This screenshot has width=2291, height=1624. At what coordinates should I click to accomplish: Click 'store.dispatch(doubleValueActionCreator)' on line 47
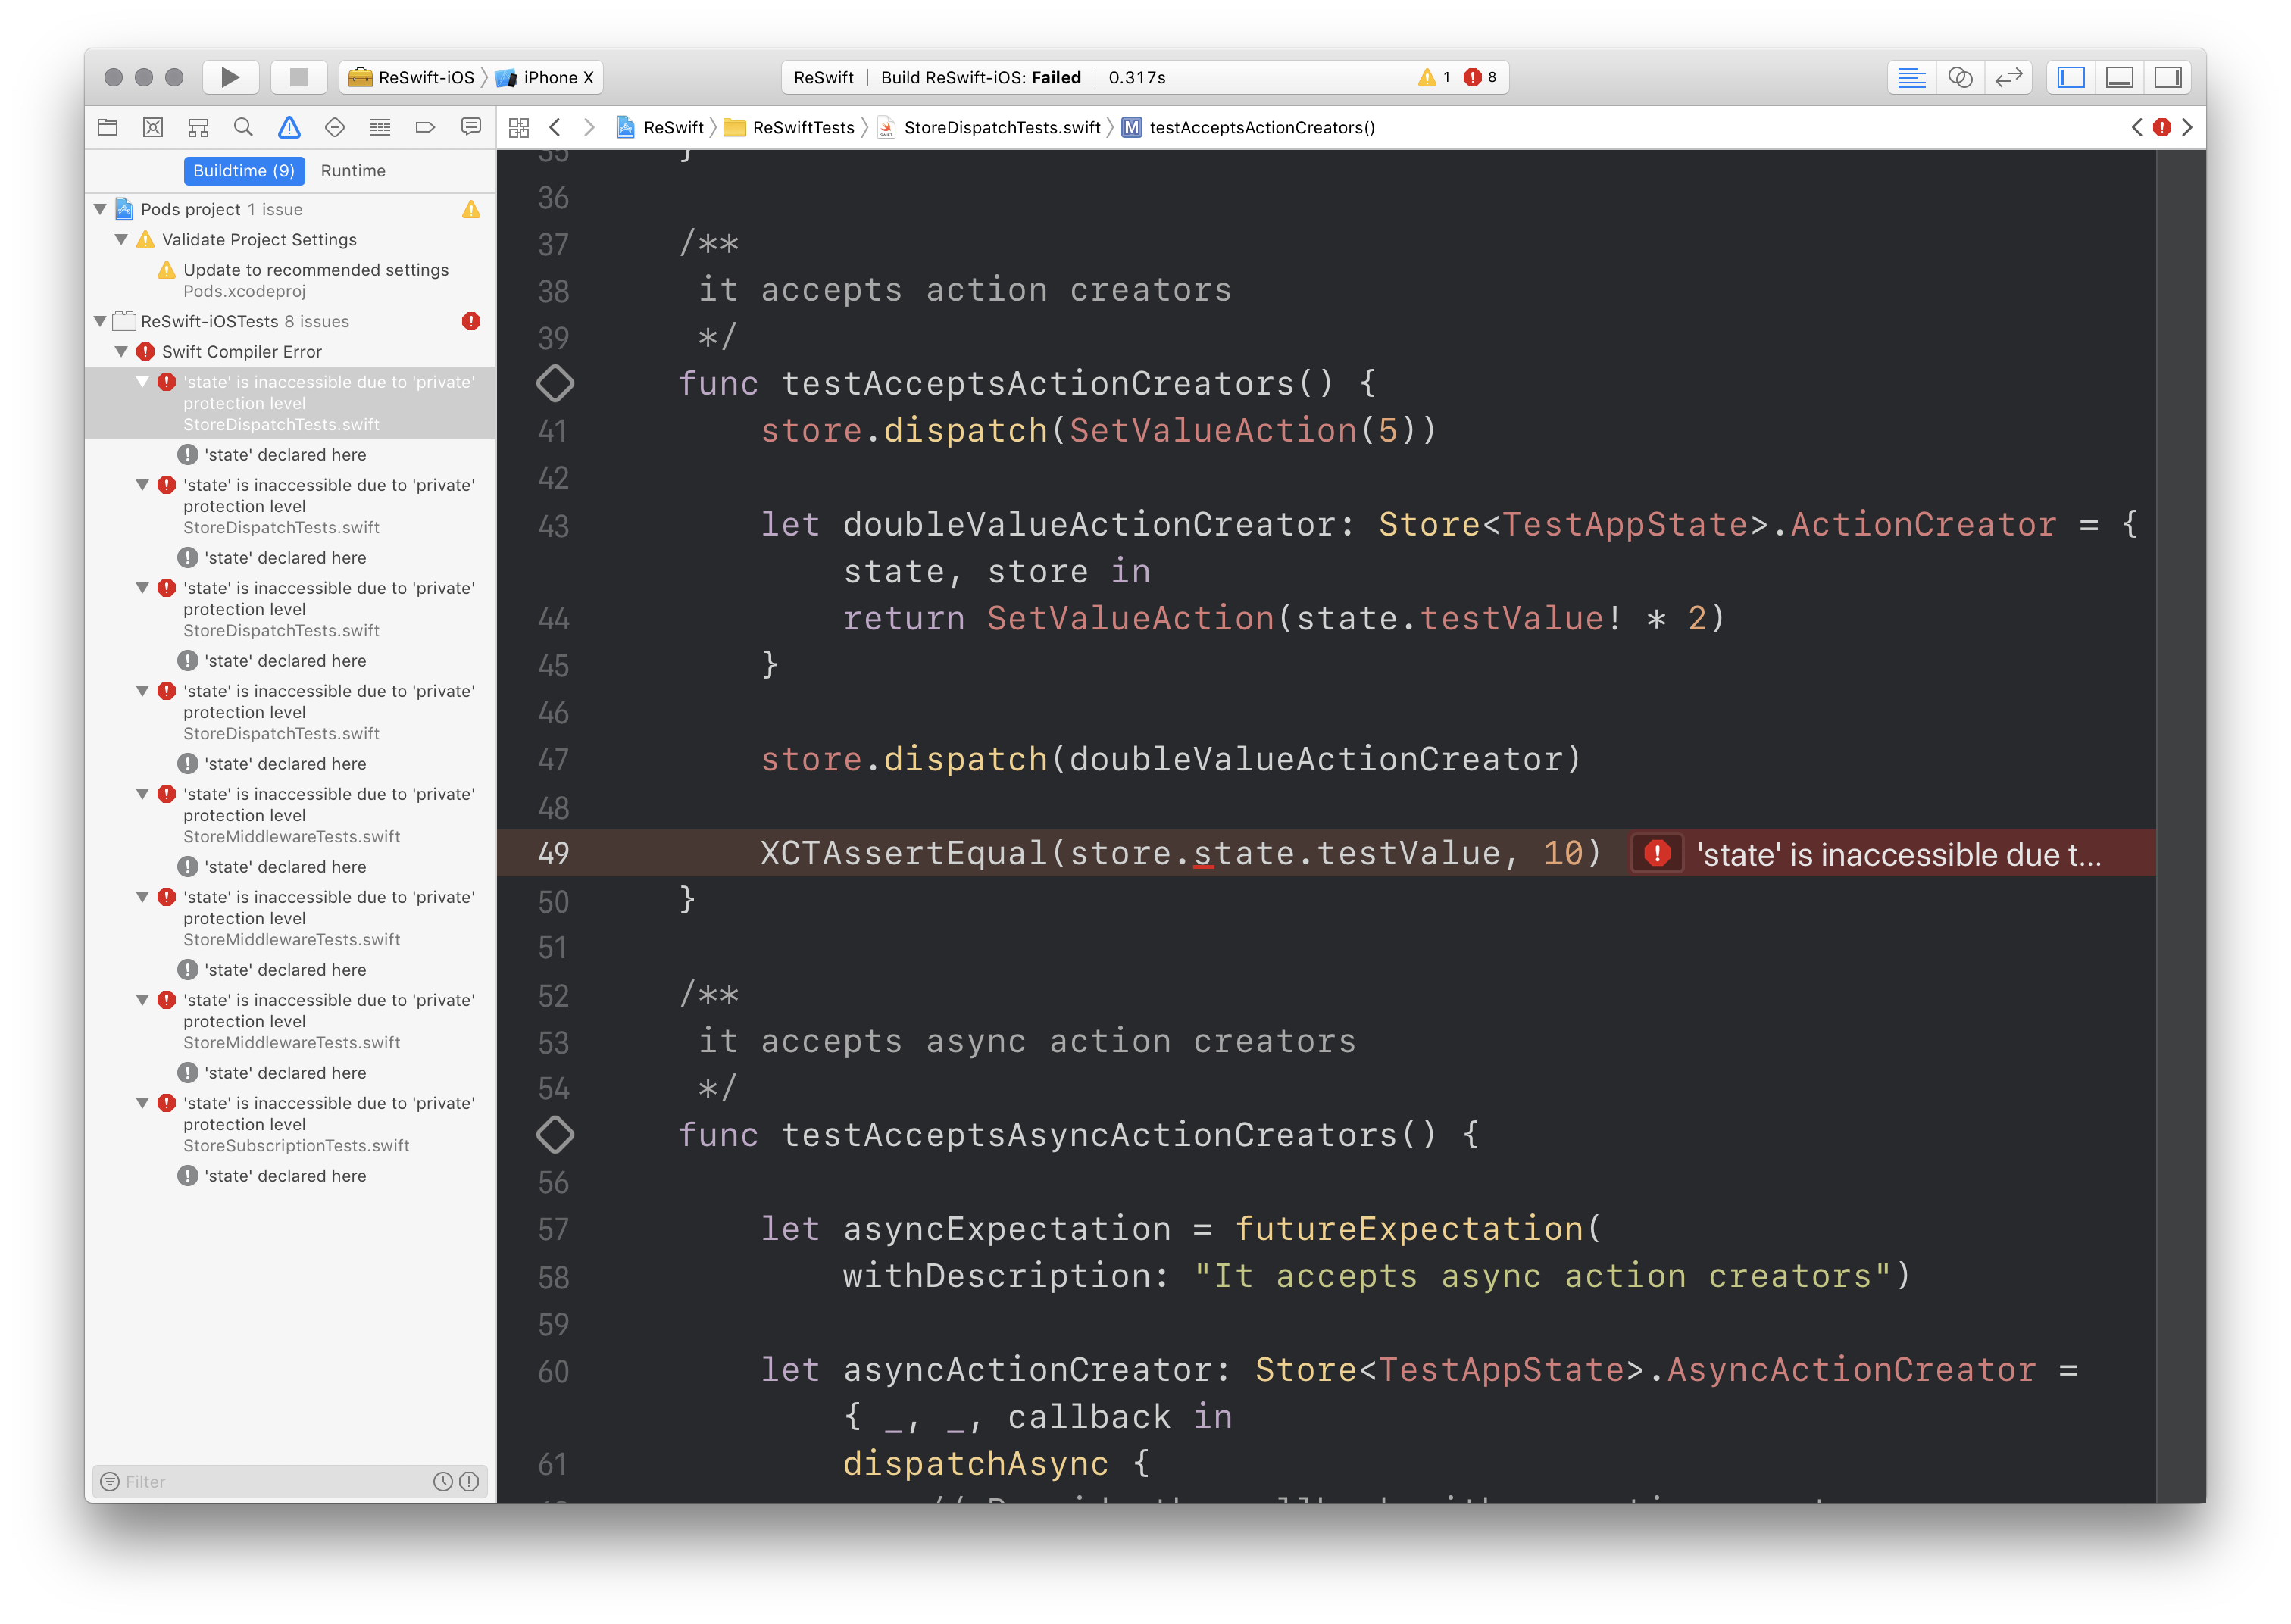1171,759
